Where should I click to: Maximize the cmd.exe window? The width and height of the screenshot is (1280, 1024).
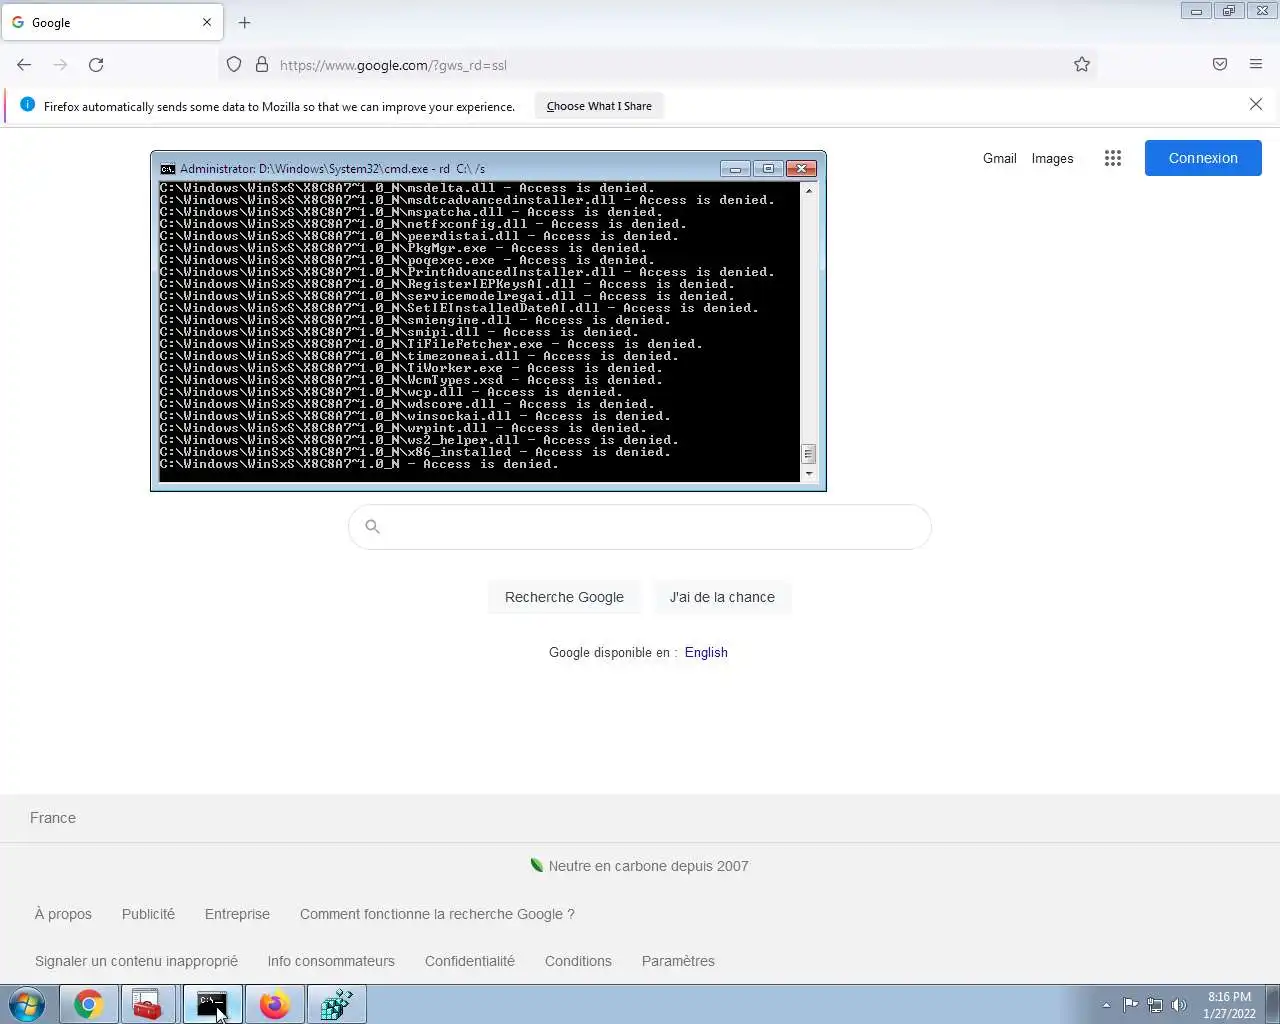click(768, 168)
